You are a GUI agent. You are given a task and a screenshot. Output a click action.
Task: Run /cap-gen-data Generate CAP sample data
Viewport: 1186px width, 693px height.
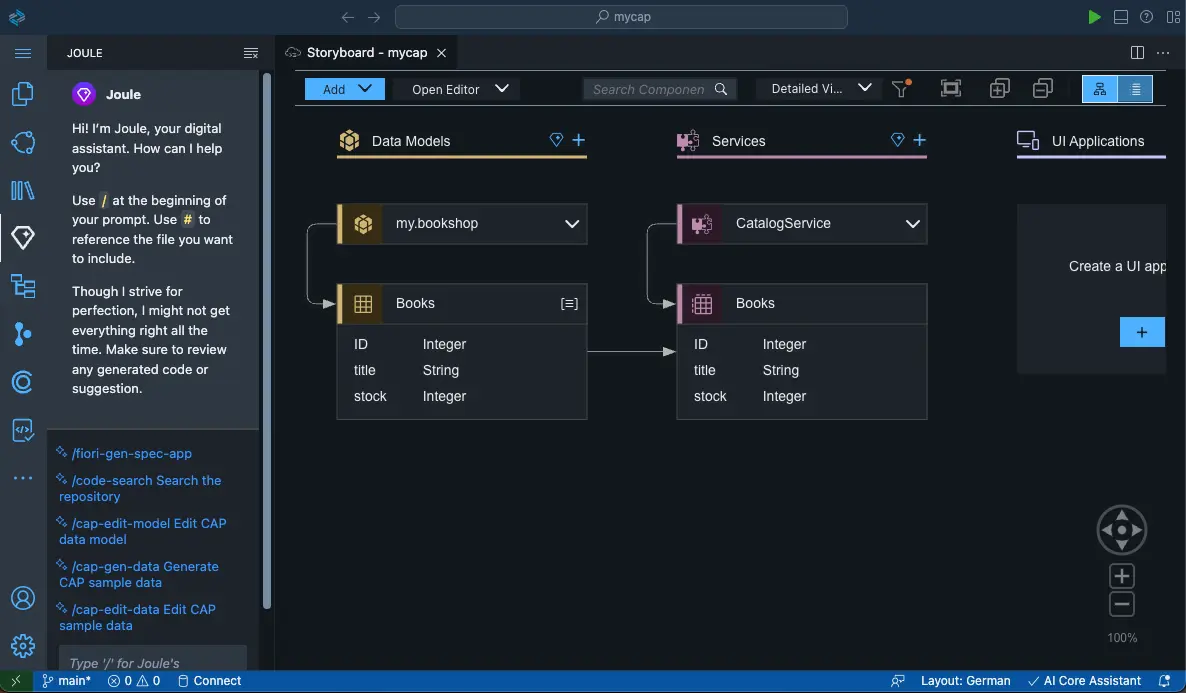click(138, 574)
